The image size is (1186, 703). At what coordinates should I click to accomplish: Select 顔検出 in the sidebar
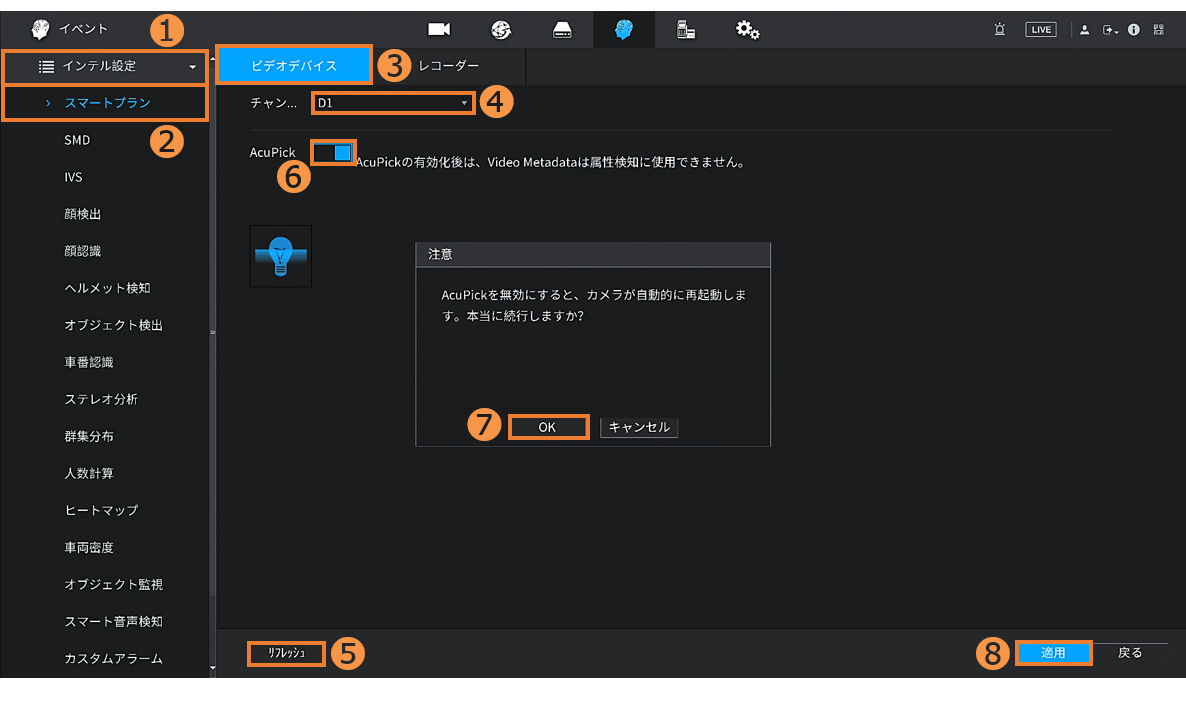[x=83, y=214]
